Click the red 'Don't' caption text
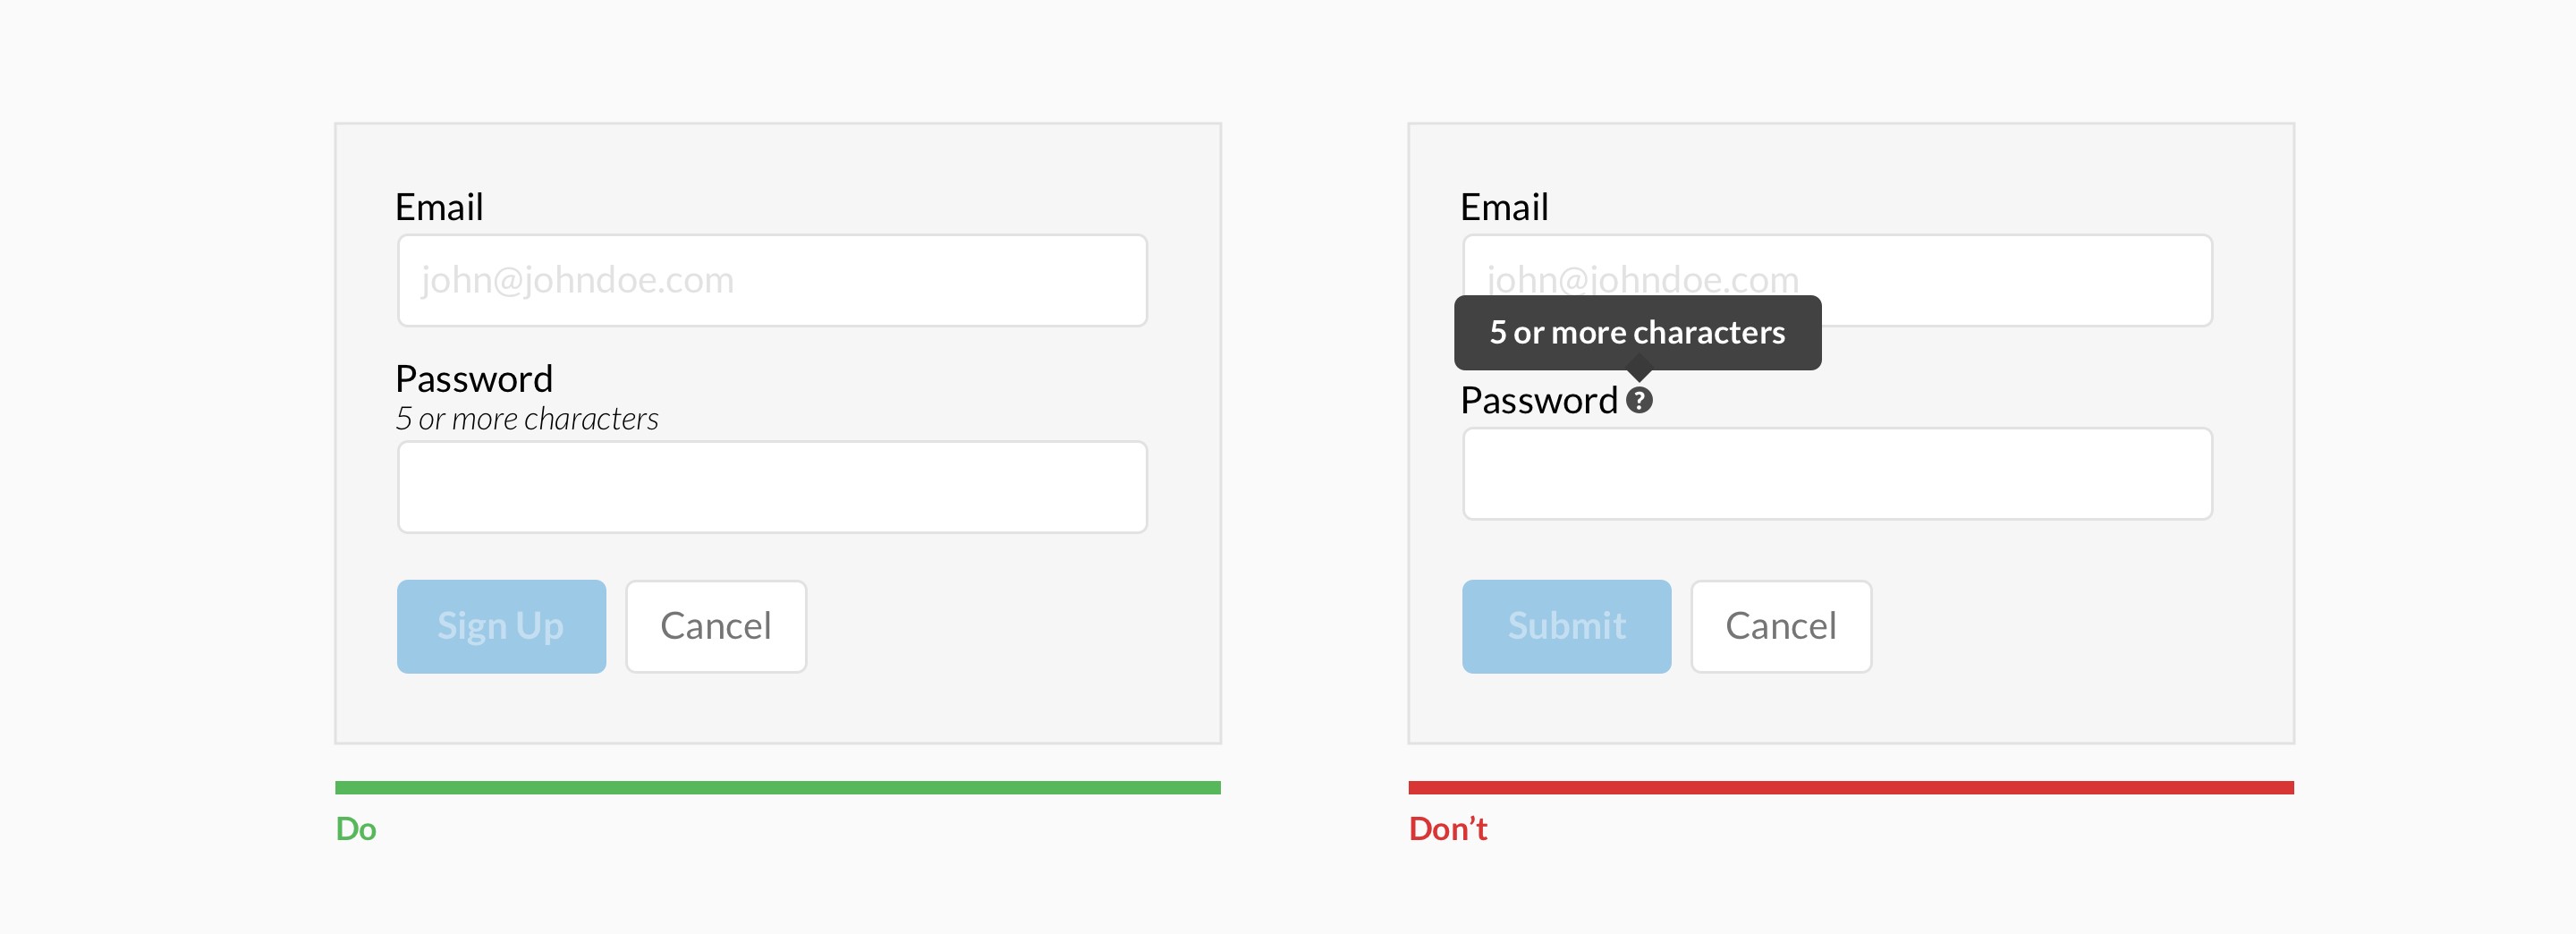This screenshot has width=2576, height=934. tap(1448, 829)
